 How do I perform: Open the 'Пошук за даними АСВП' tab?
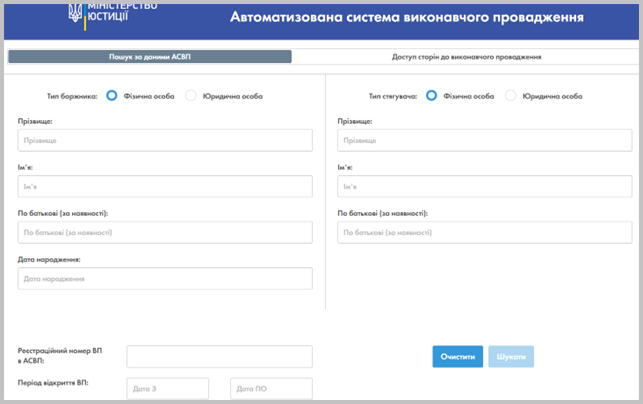pos(149,57)
